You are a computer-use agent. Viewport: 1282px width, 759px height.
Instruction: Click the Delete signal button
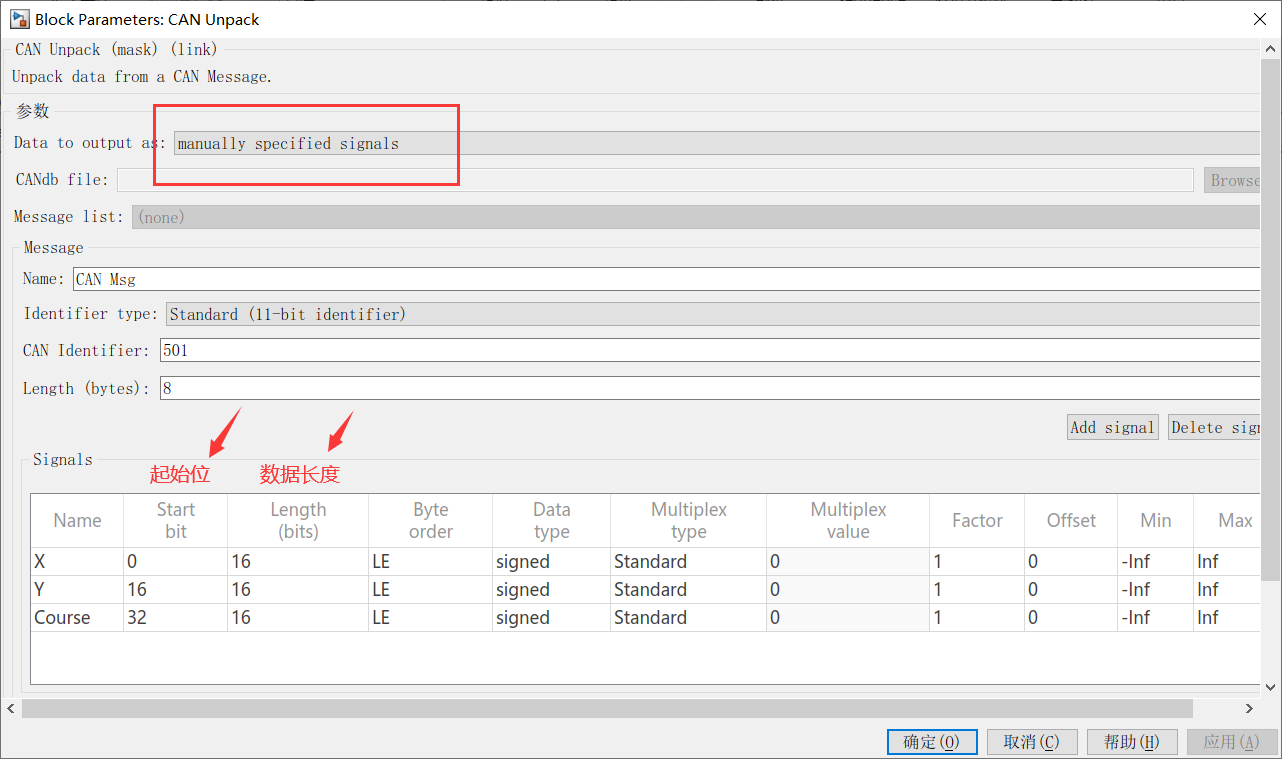coord(1215,426)
